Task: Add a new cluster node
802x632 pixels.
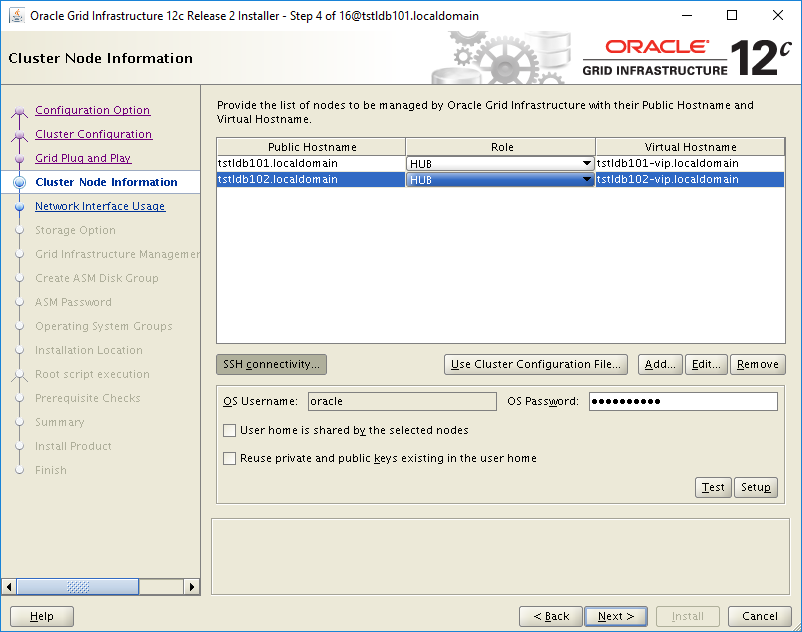Action: click(x=660, y=364)
